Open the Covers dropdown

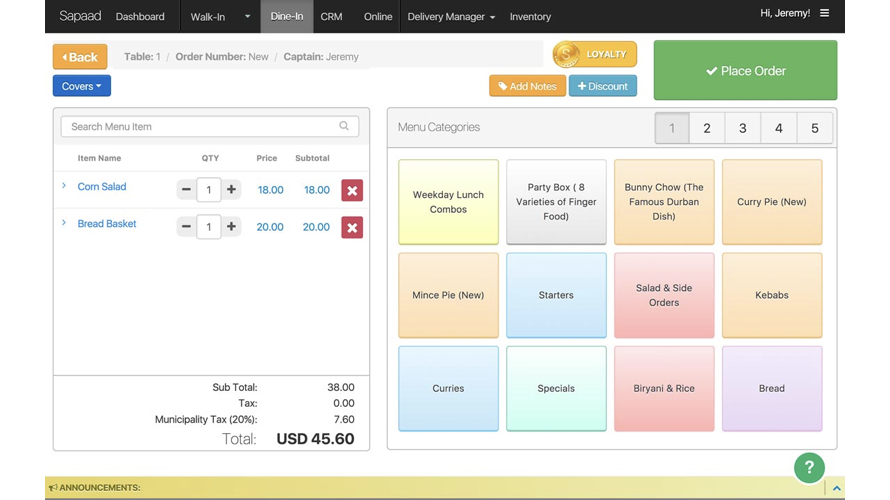pos(81,87)
